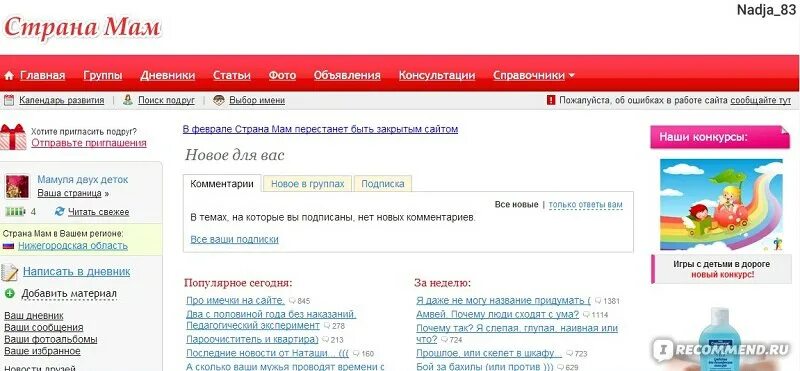
Task: Open Поиск подруг link
Action: point(166,101)
